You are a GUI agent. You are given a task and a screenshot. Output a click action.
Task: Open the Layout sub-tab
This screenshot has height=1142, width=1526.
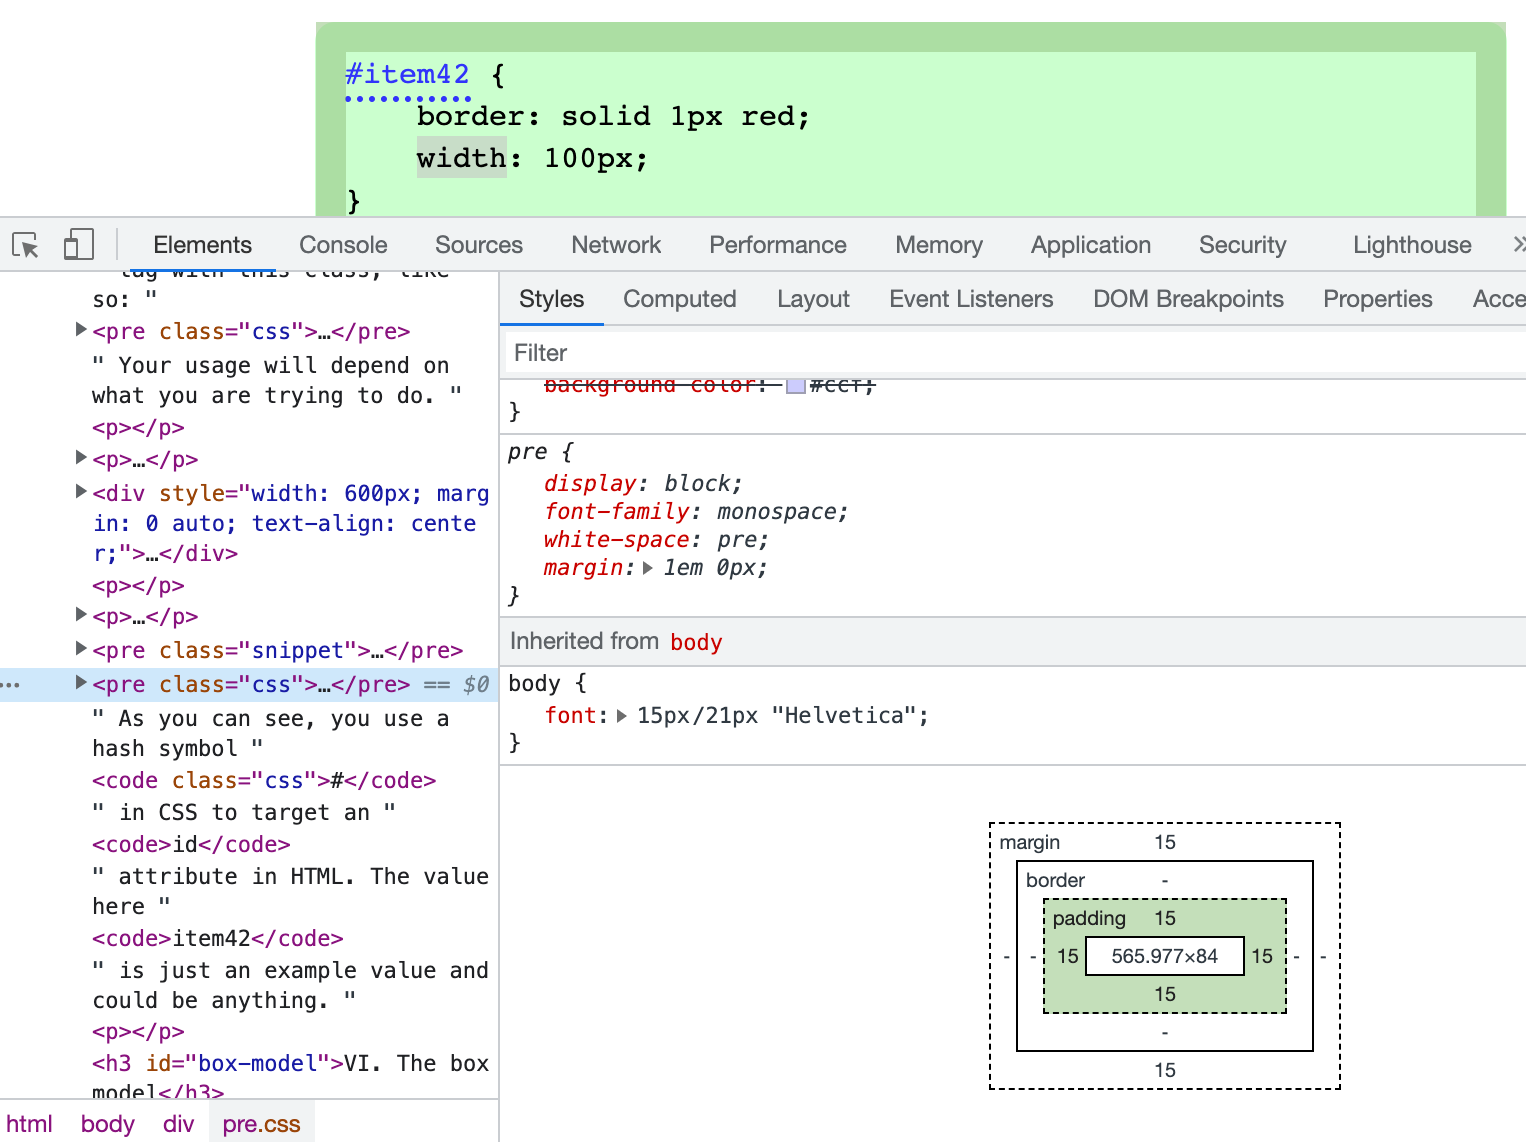[x=813, y=299]
